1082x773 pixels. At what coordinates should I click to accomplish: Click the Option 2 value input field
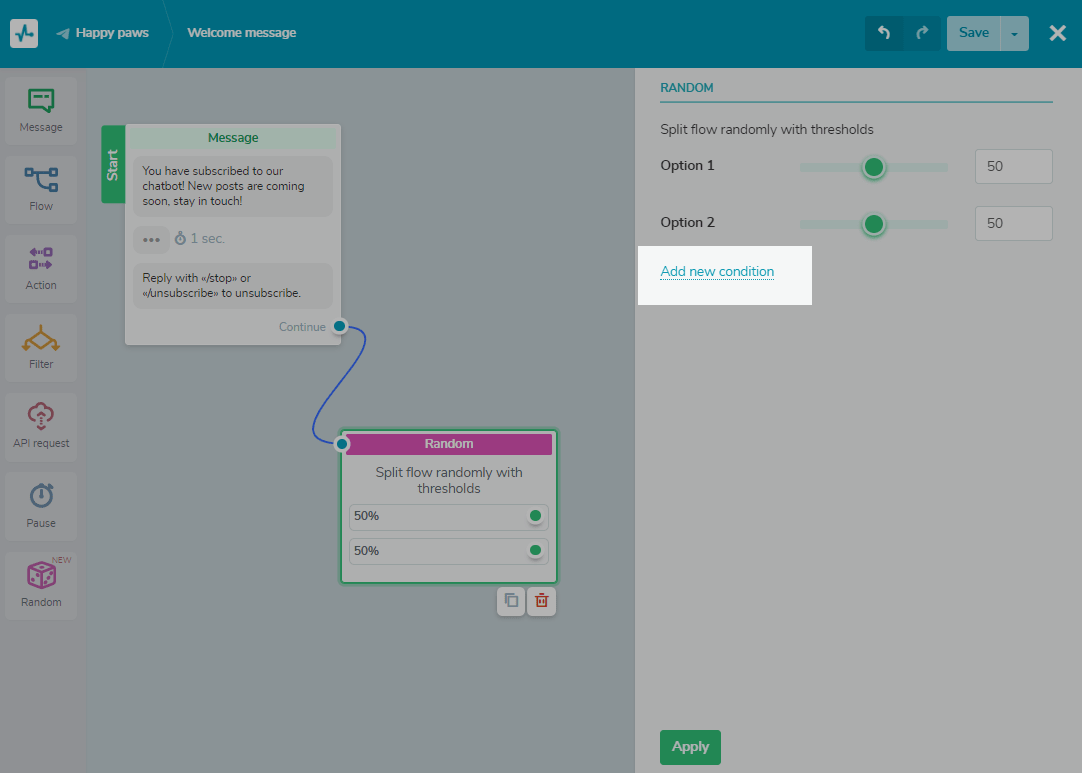click(1013, 223)
